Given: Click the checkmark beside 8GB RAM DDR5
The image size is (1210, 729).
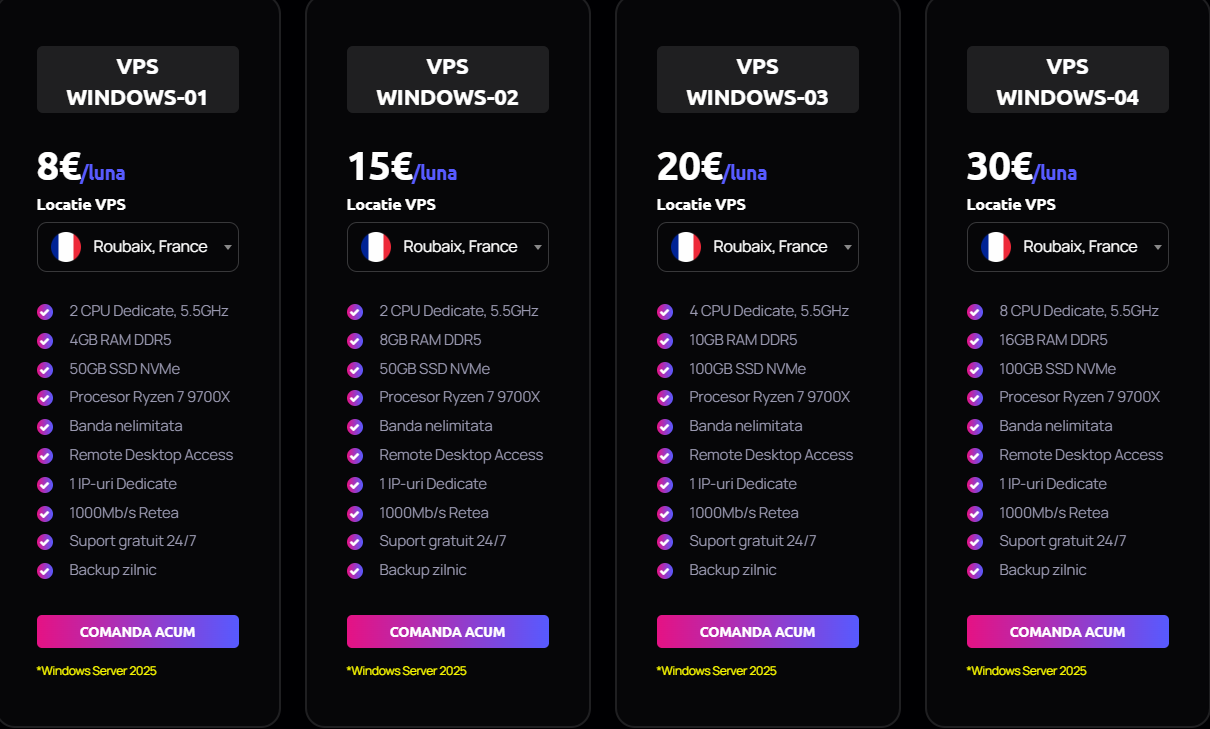Looking at the screenshot, I should (355, 340).
